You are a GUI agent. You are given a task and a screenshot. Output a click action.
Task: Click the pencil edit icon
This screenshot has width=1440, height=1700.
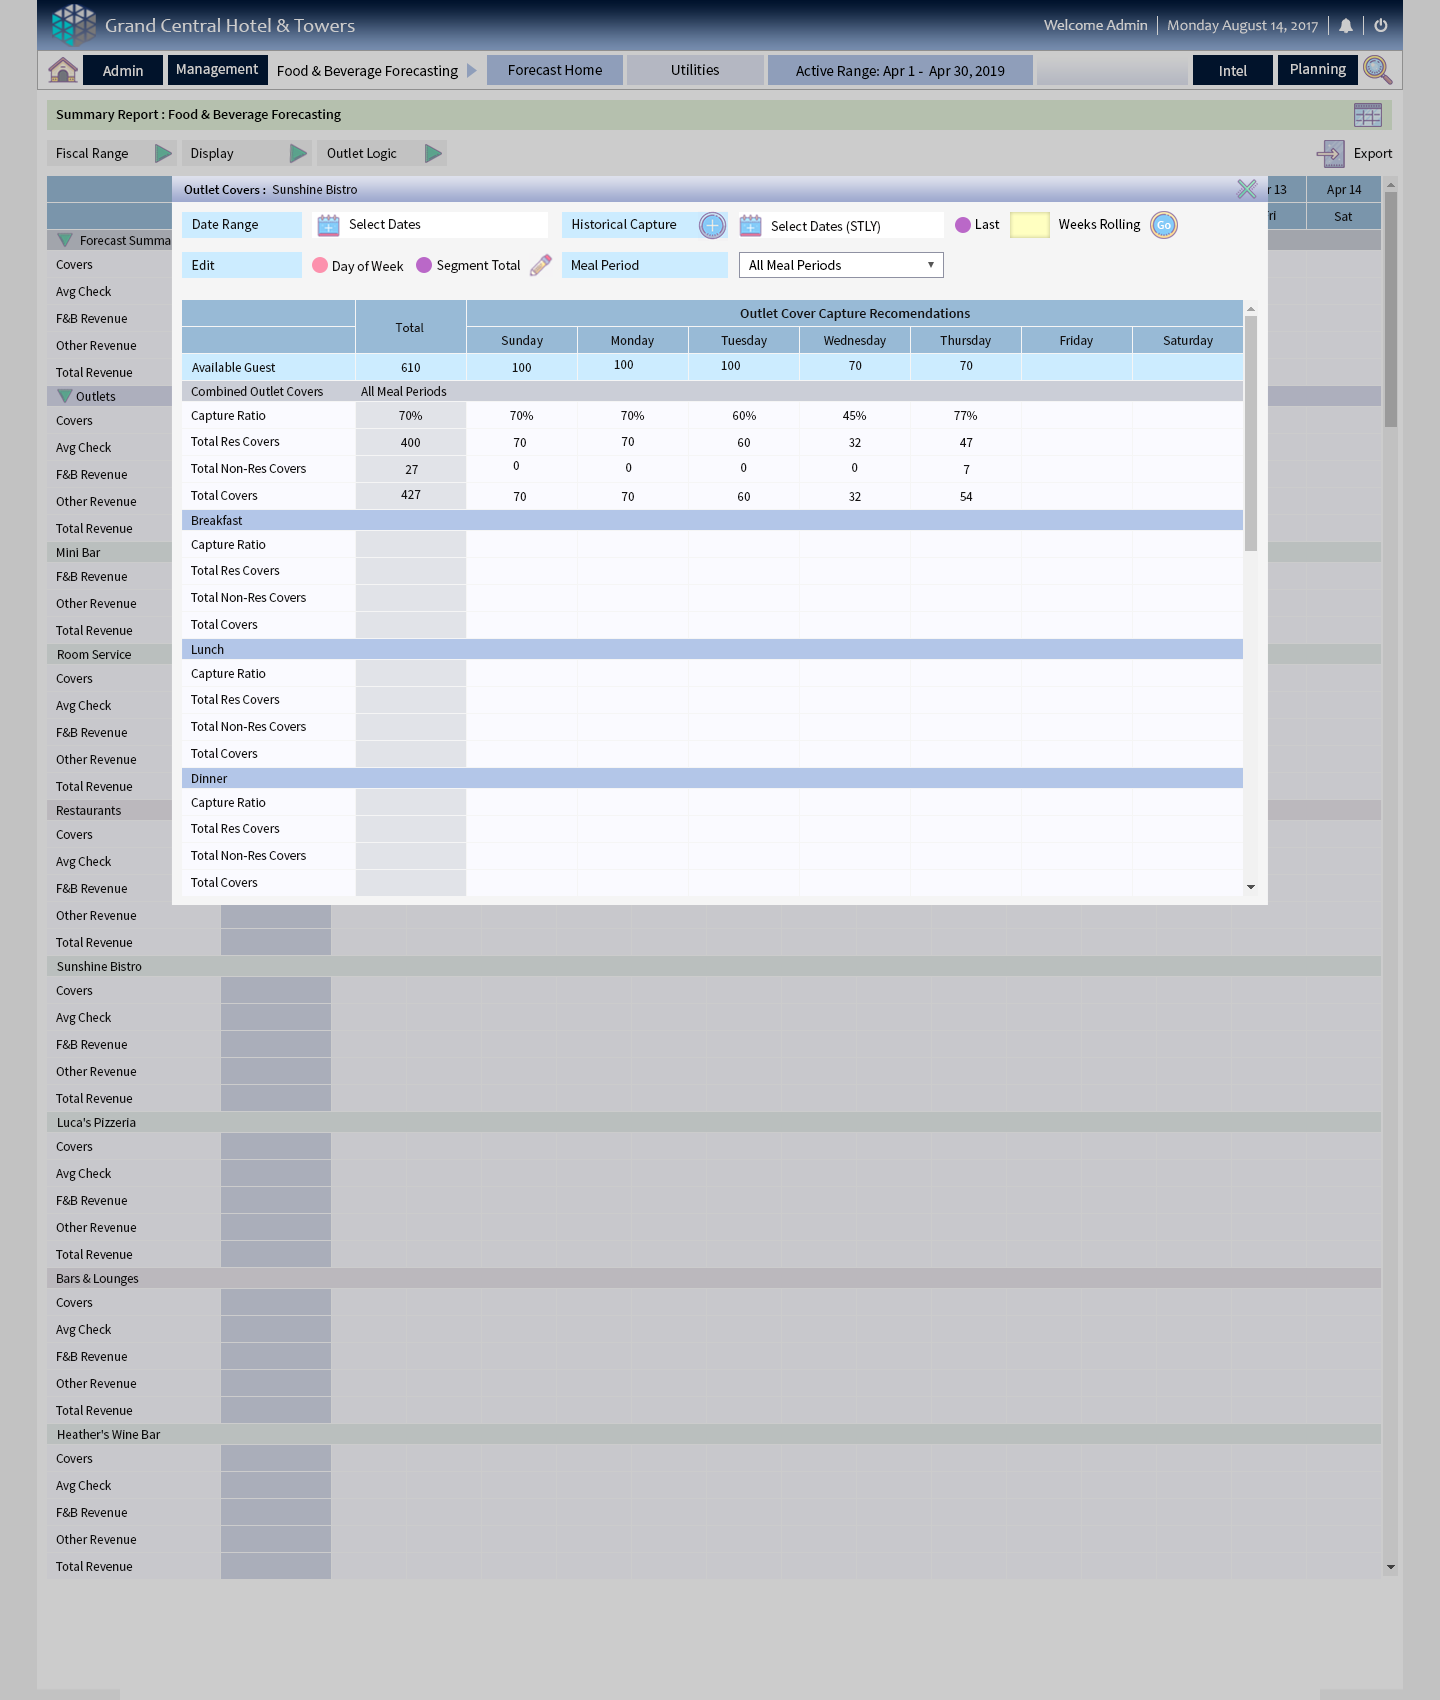click(x=541, y=266)
